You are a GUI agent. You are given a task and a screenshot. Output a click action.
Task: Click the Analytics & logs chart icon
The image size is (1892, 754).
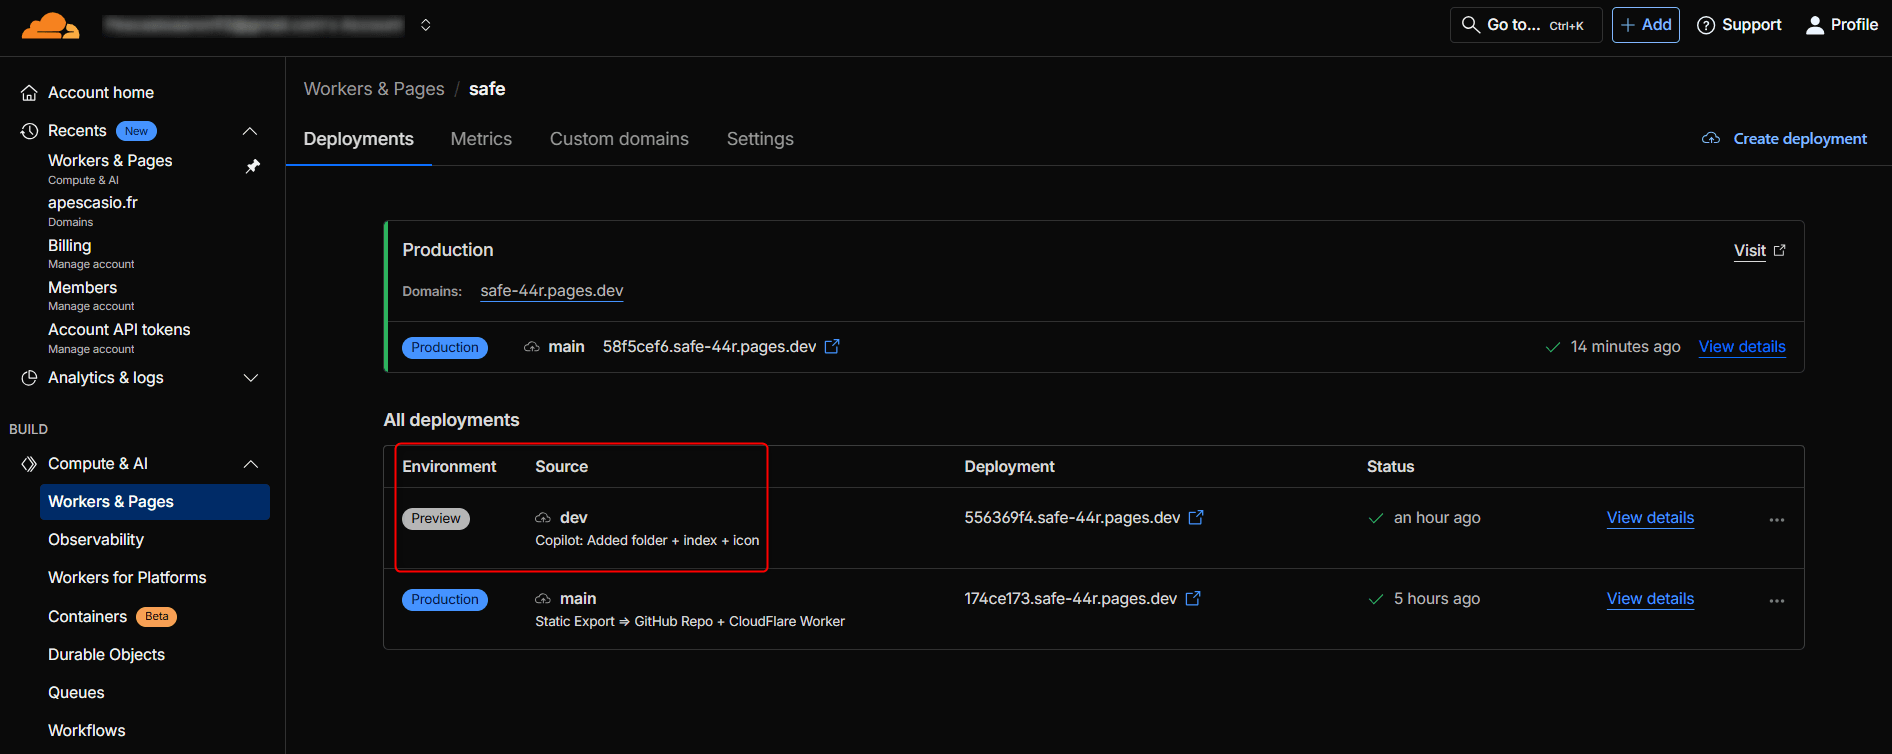29,378
